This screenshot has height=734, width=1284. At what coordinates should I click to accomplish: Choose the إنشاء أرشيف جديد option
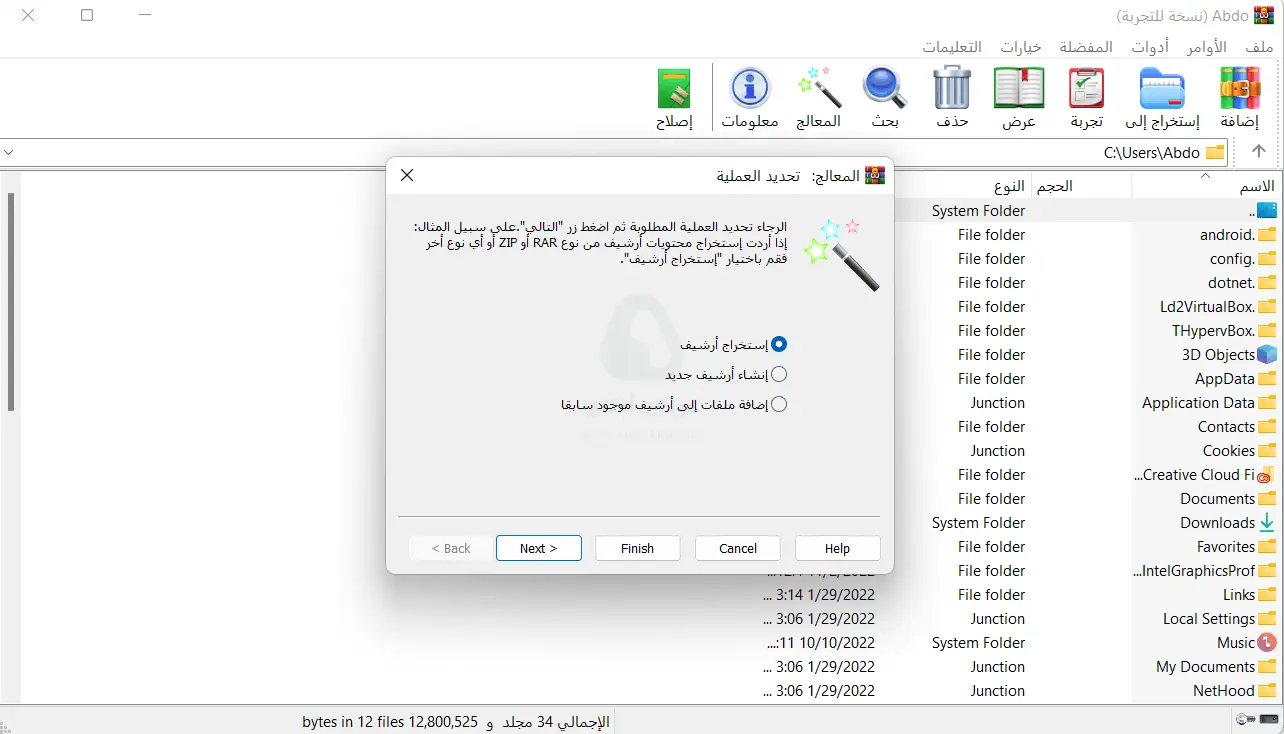(778, 374)
